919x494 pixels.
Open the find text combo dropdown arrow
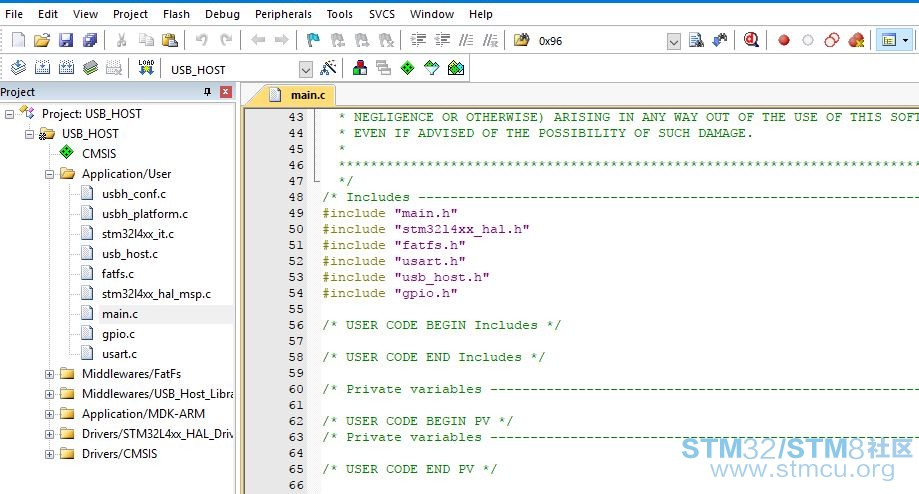click(674, 41)
